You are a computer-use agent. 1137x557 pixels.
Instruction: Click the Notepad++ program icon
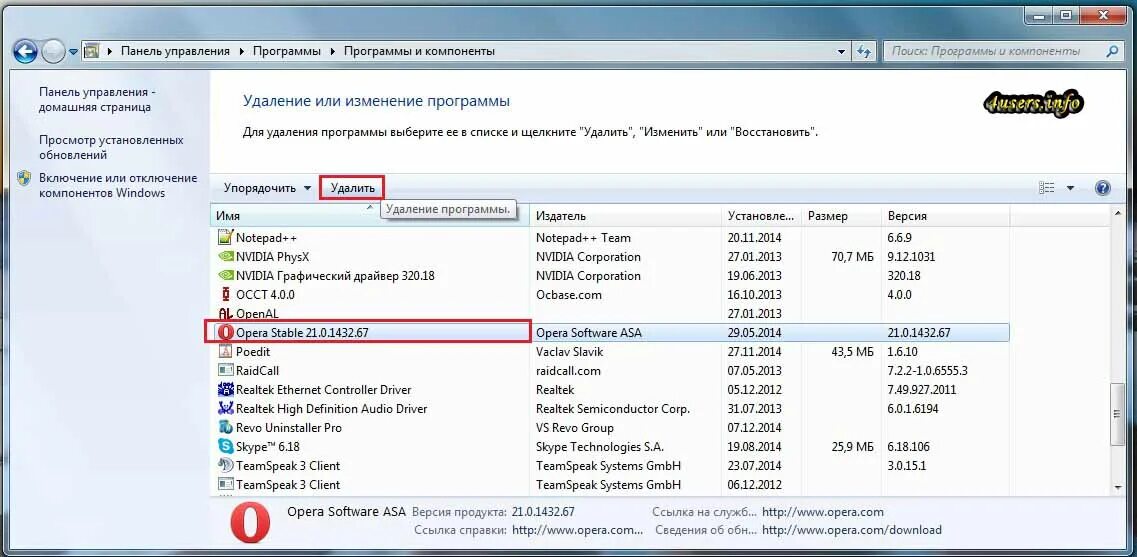click(x=225, y=237)
